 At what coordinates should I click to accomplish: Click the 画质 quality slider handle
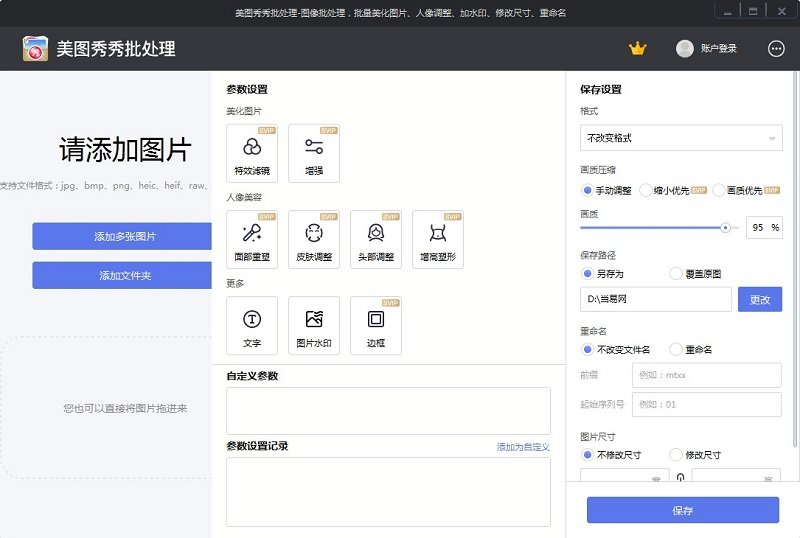click(x=725, y=228)
